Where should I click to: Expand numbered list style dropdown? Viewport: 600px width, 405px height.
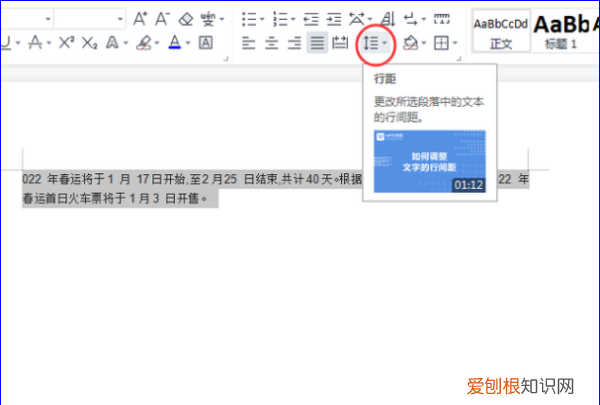pyautogui.click(x=293, y=19)
